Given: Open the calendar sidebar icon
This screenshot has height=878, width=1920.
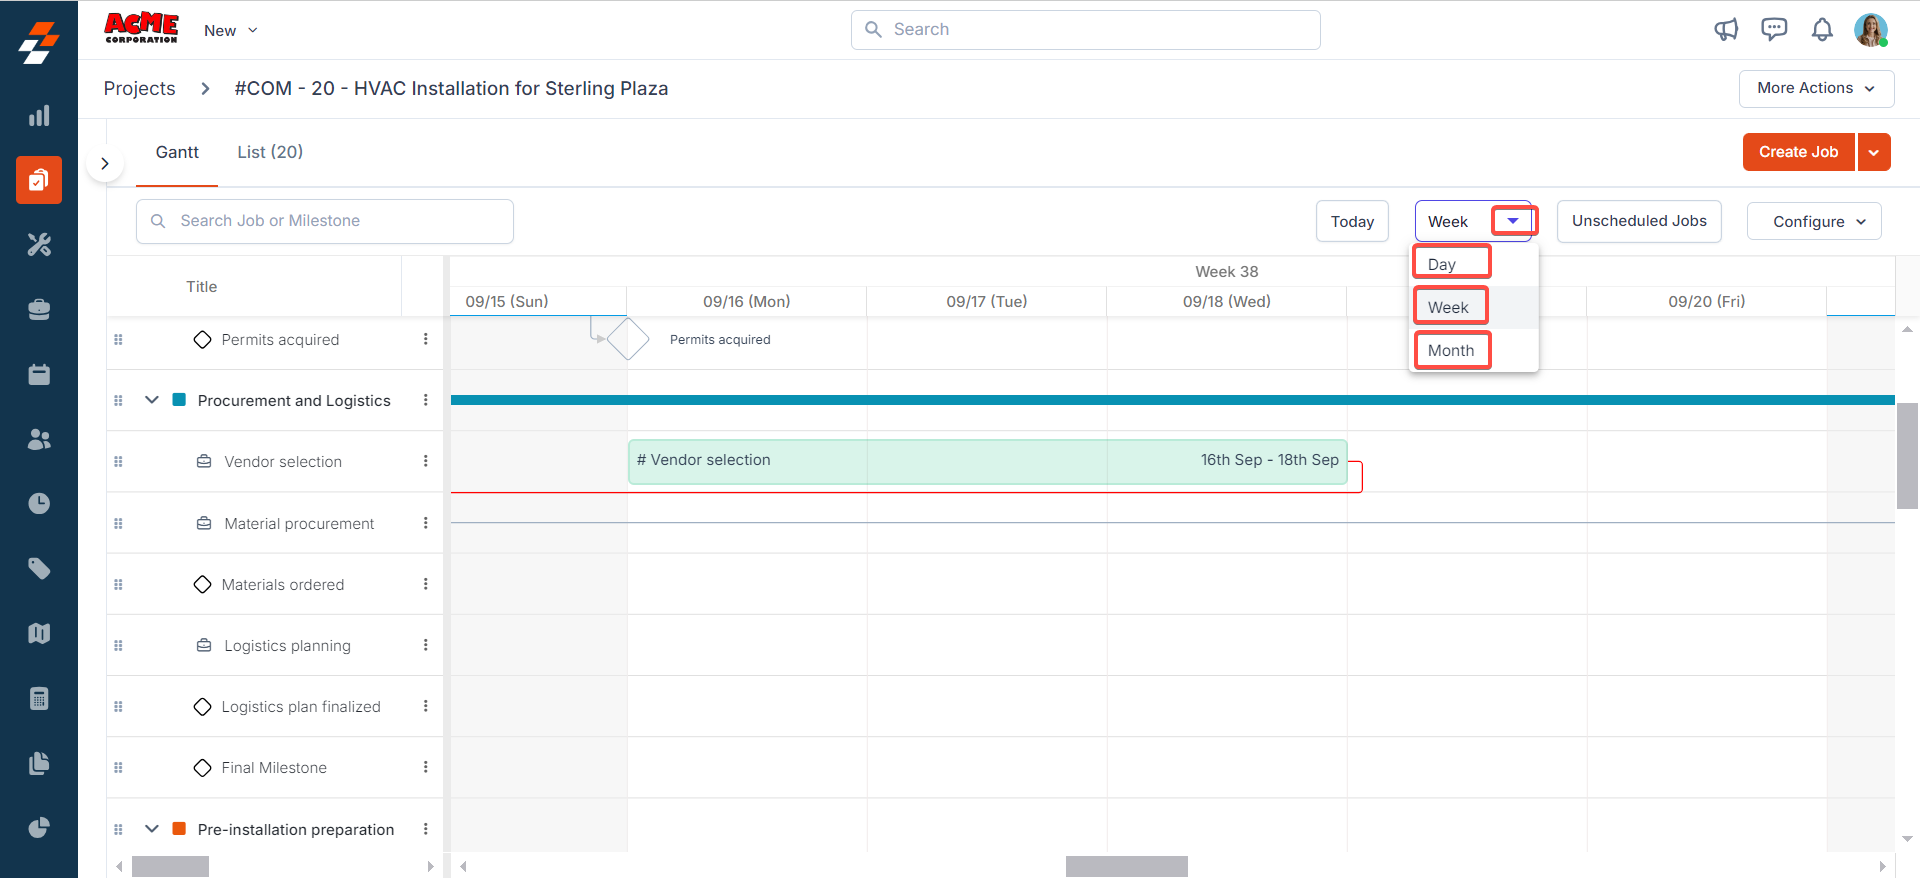Looking at the screenshot, I should [39, 374].
